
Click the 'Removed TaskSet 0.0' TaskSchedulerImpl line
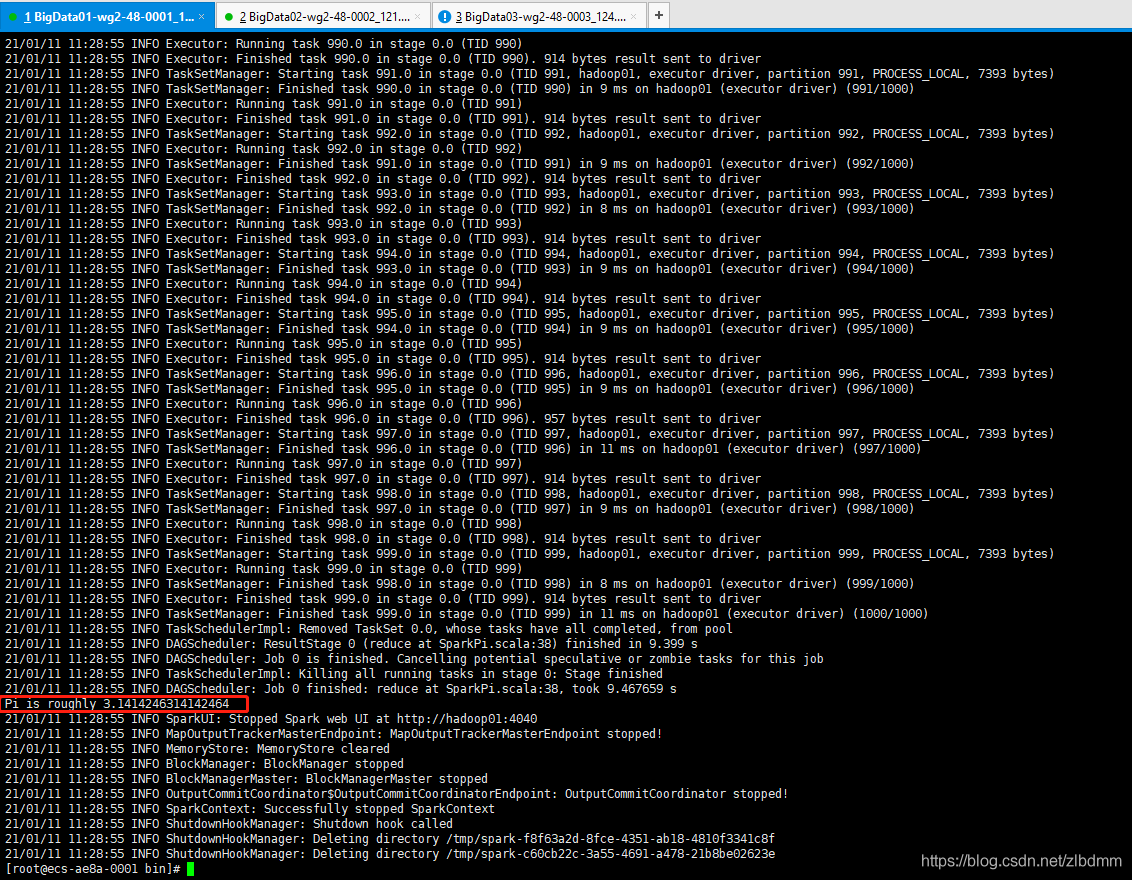(x=368, y=629)
